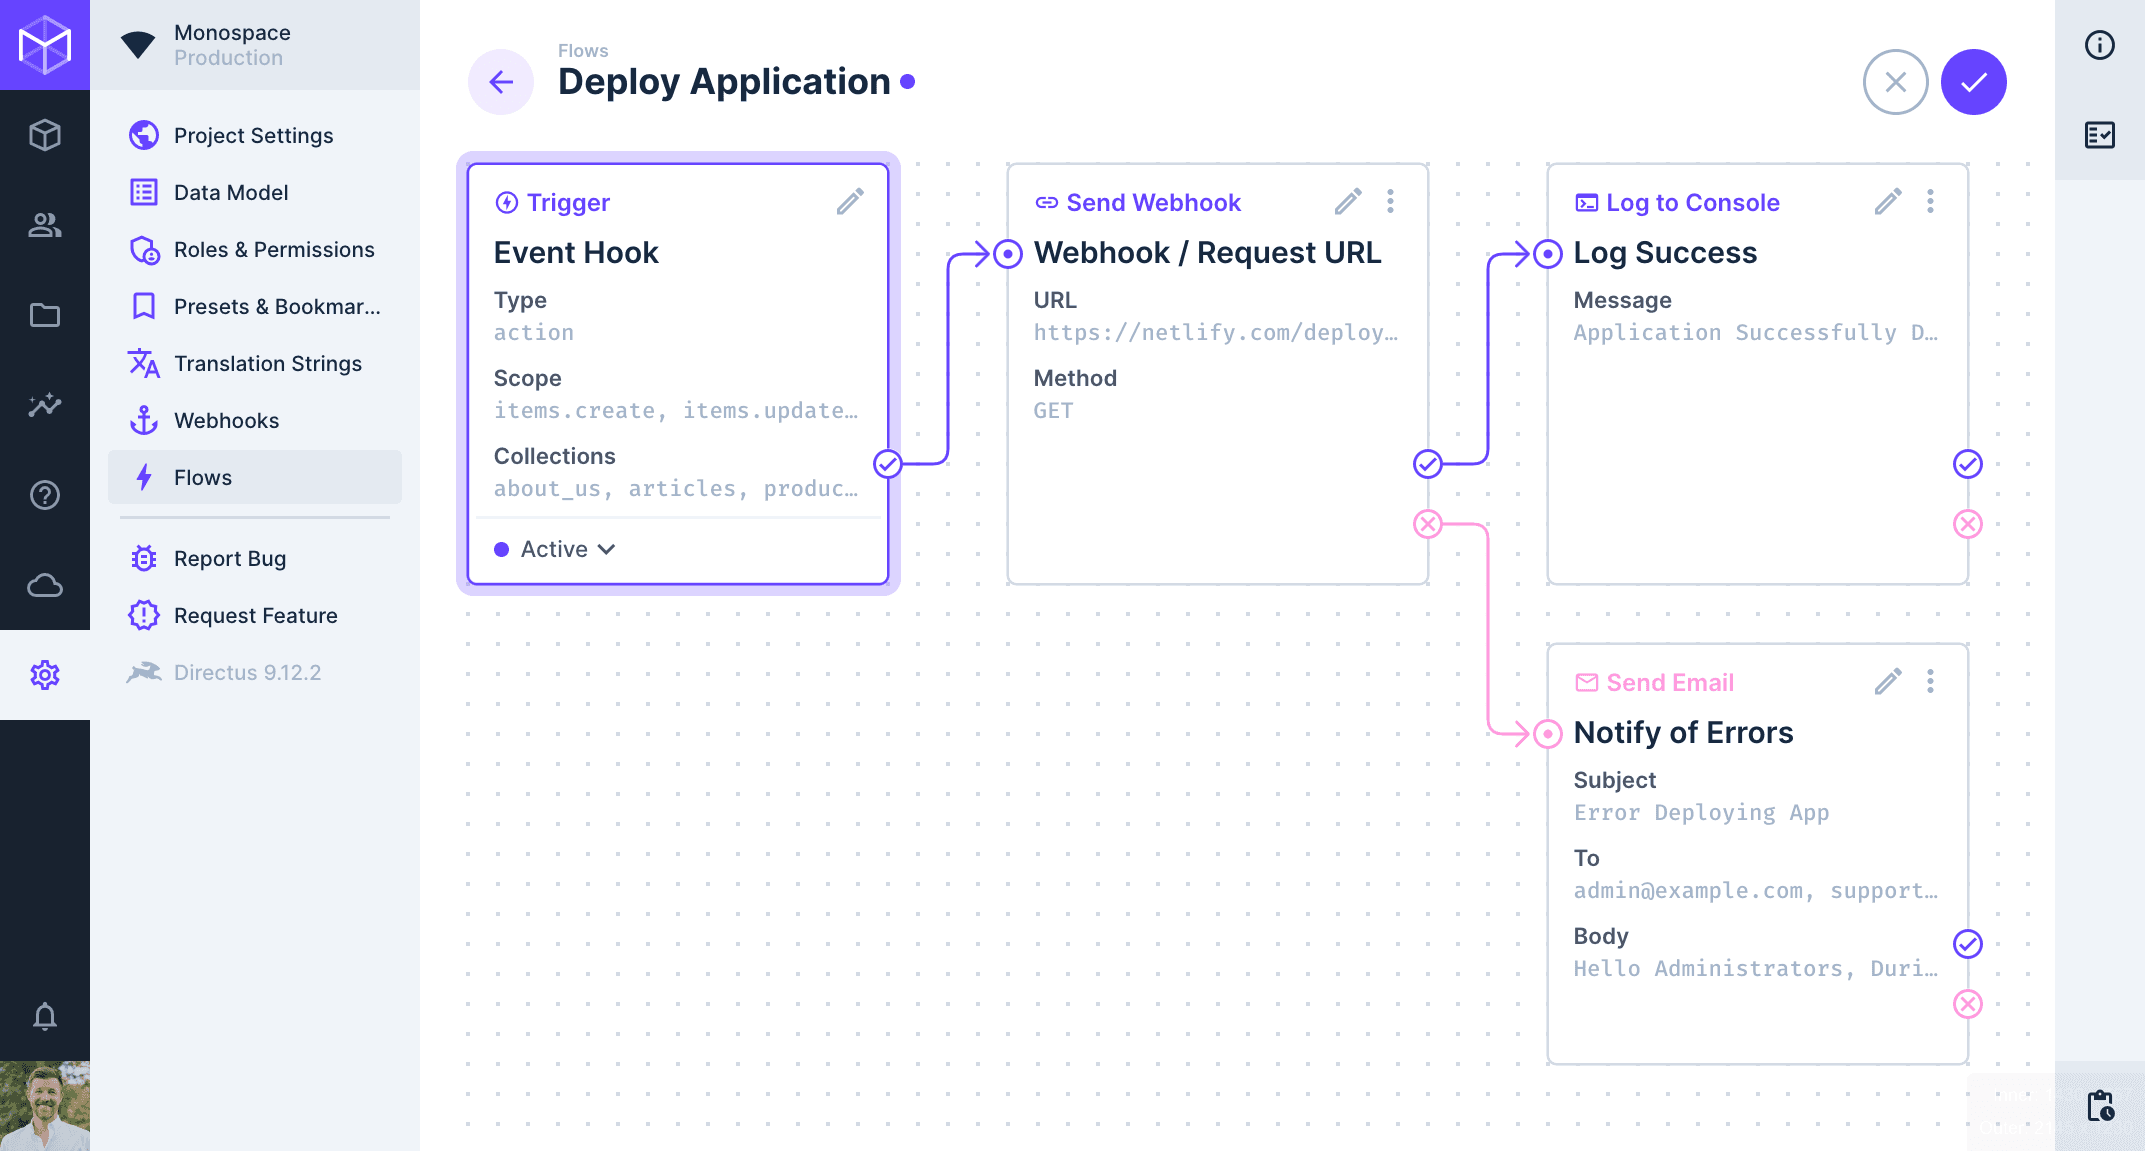
Task: Edit the Trigger card with pencil icon
Action: (850, 202)
